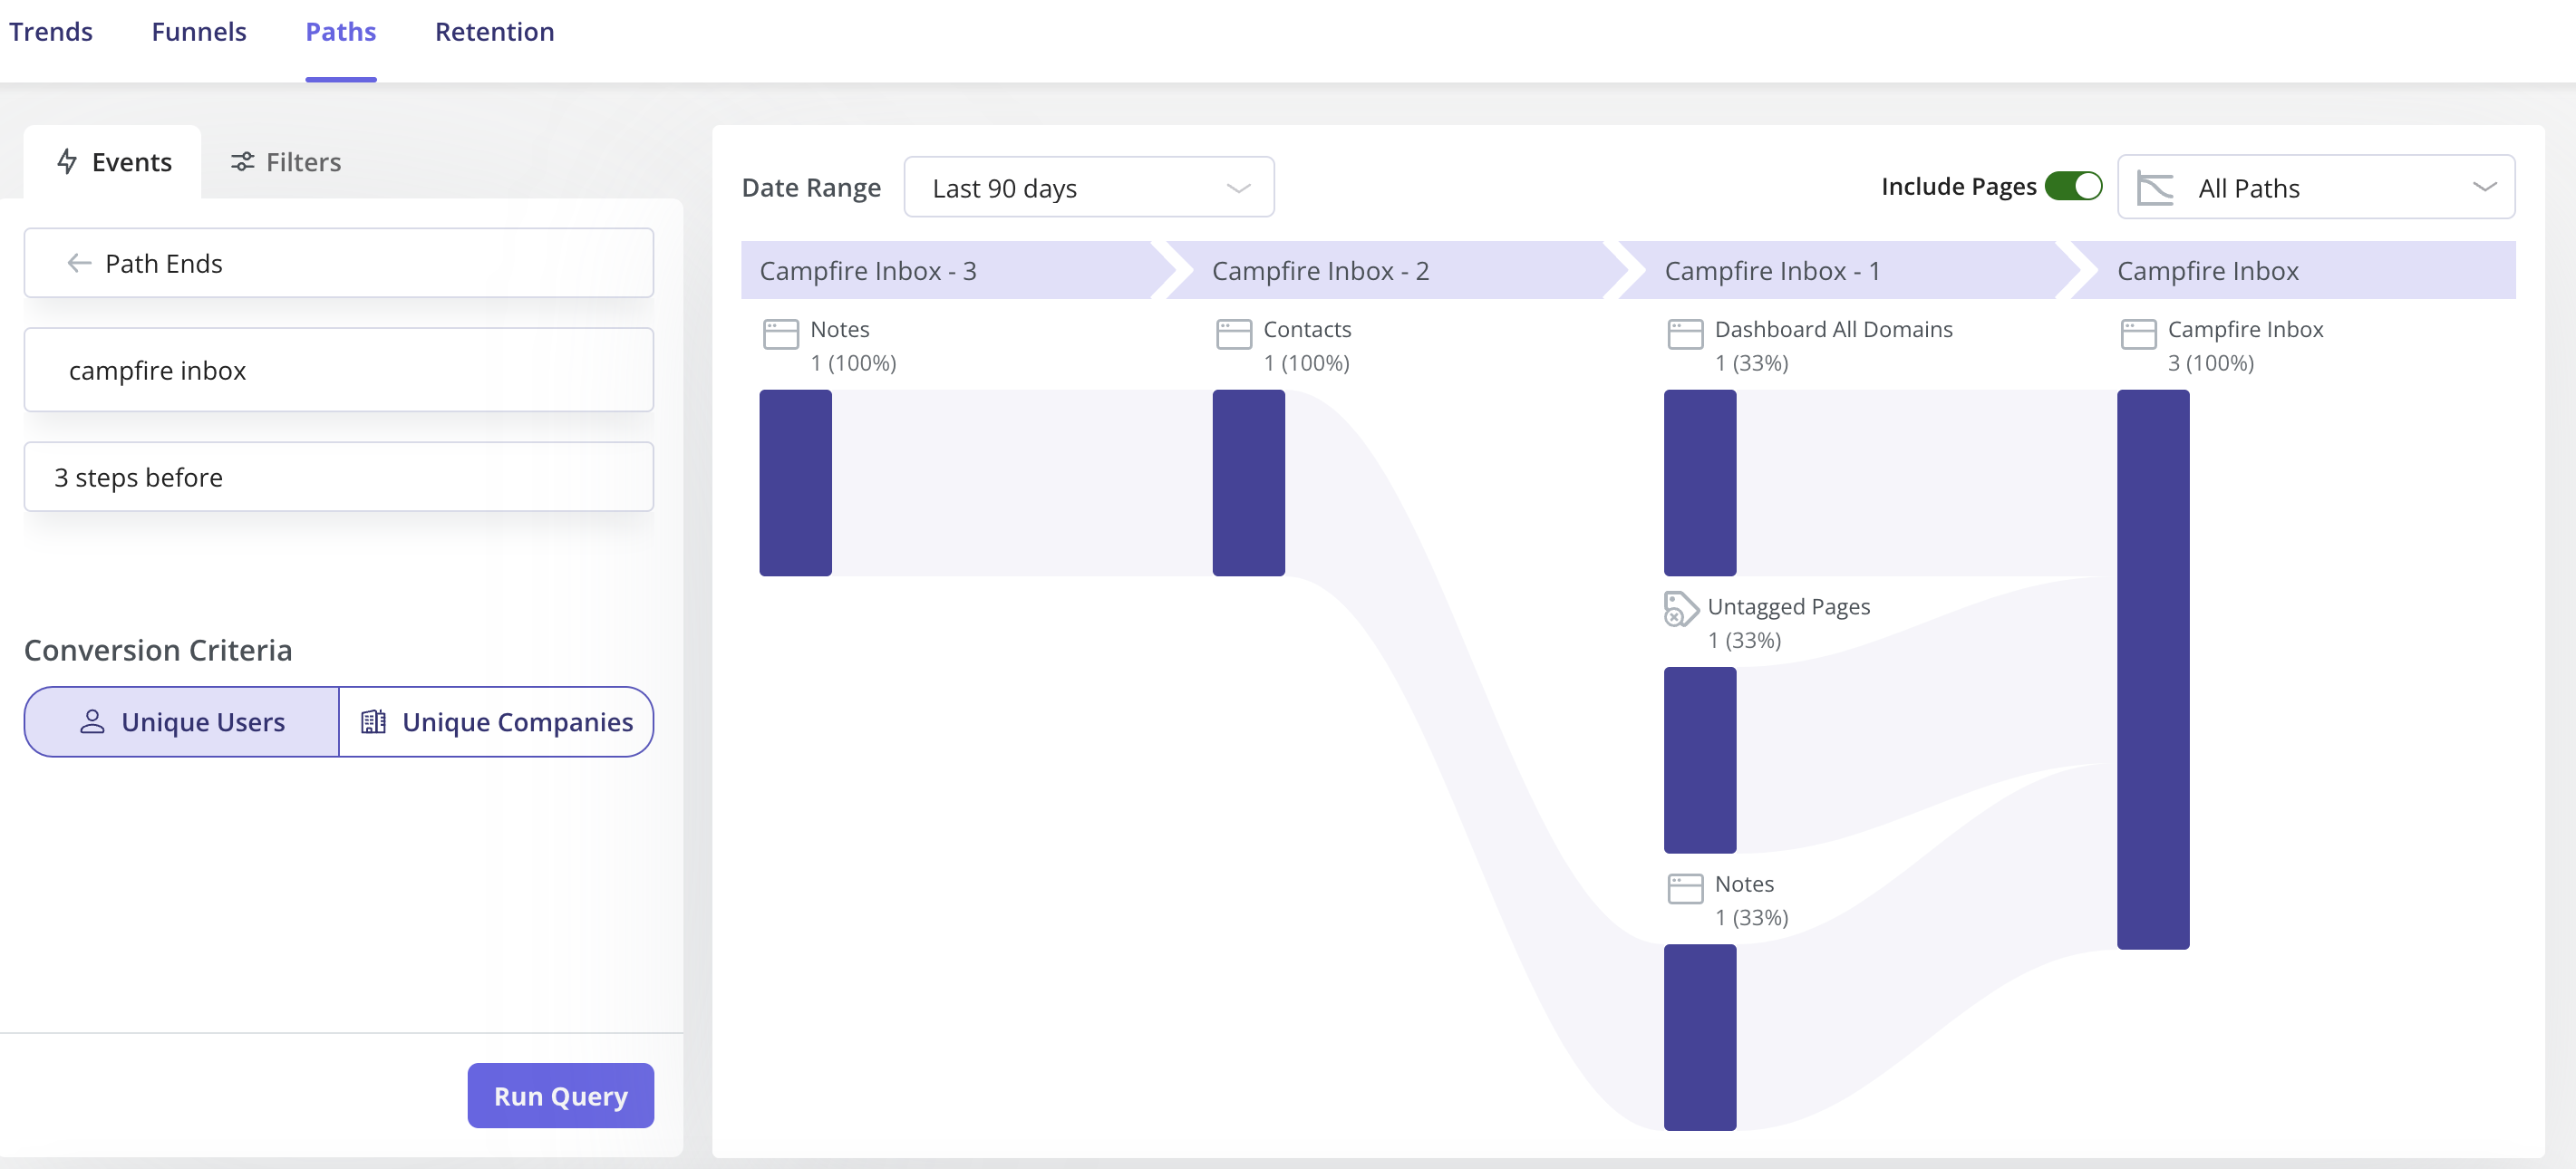Open the 3 steps before selector
The height and width of the screenshot is (1169, 2576).
click(x=339, y=477)
